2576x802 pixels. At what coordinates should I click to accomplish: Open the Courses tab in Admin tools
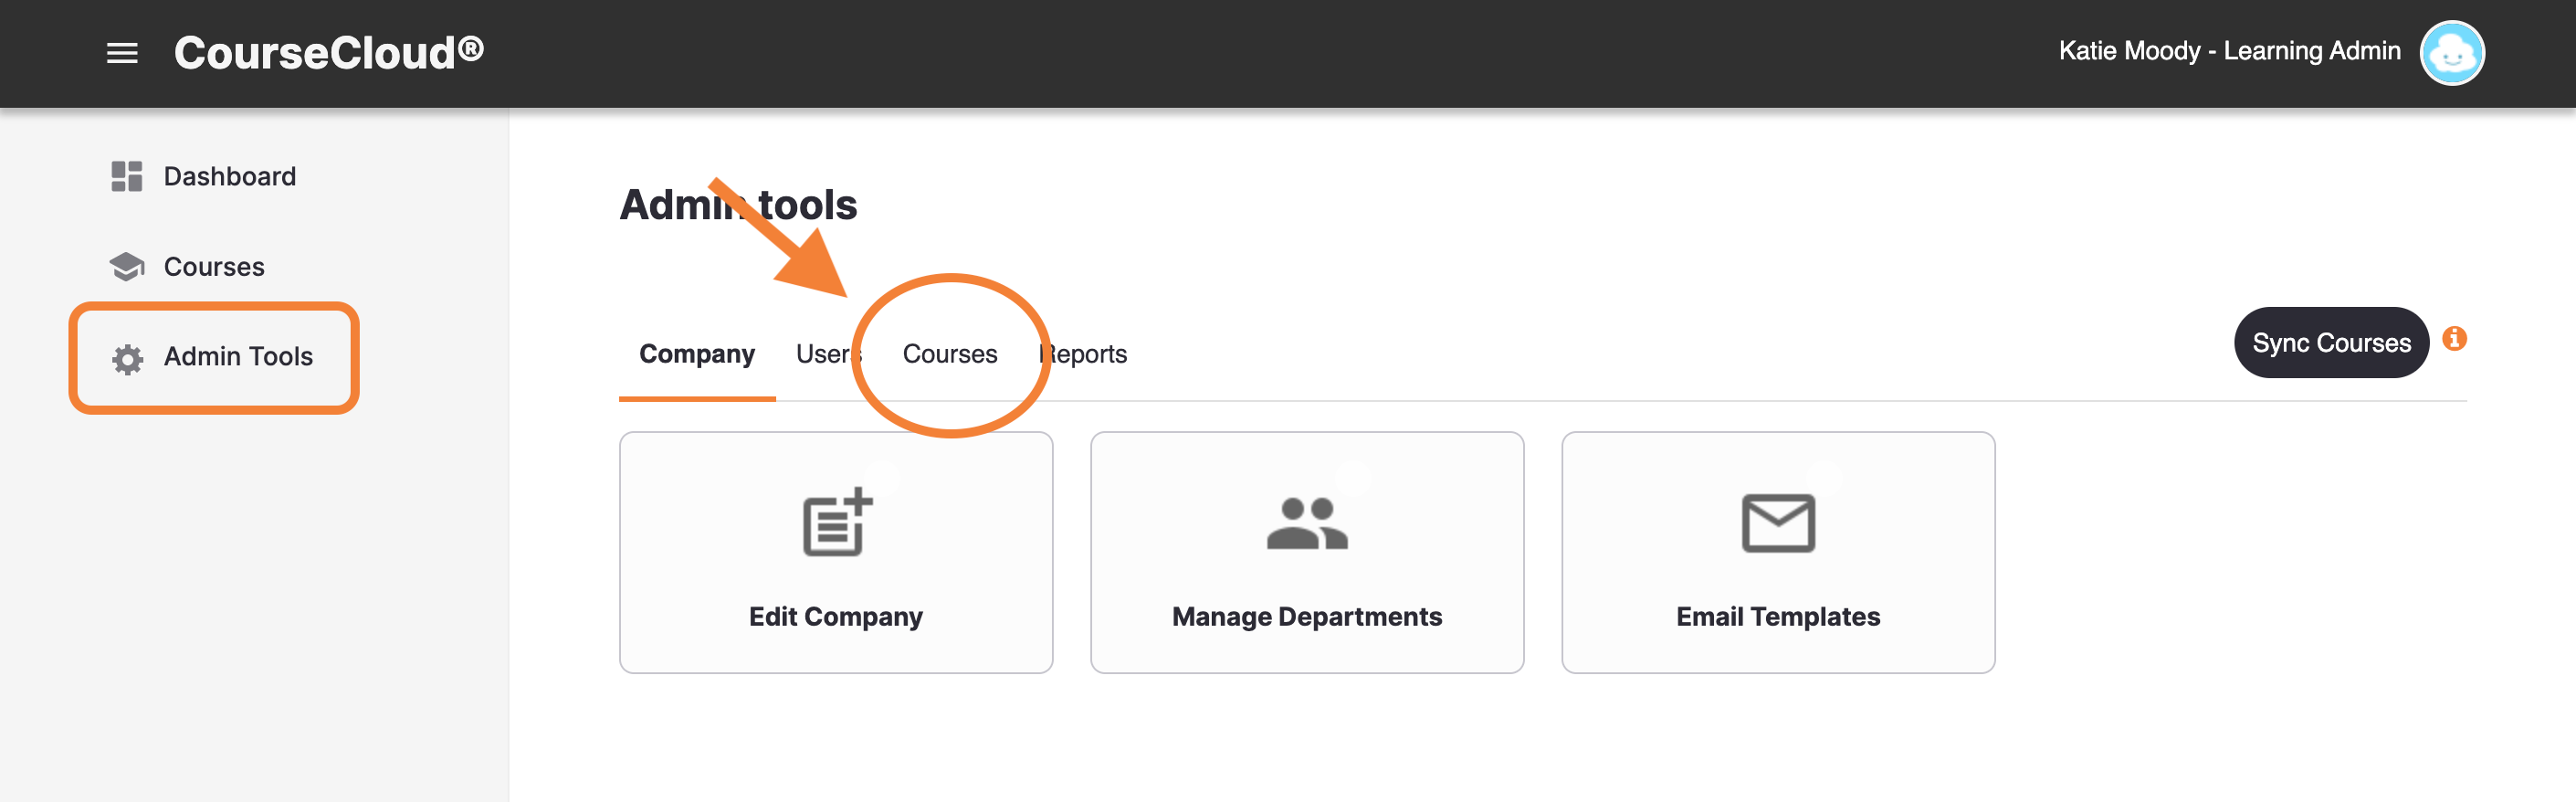[950, 355]
